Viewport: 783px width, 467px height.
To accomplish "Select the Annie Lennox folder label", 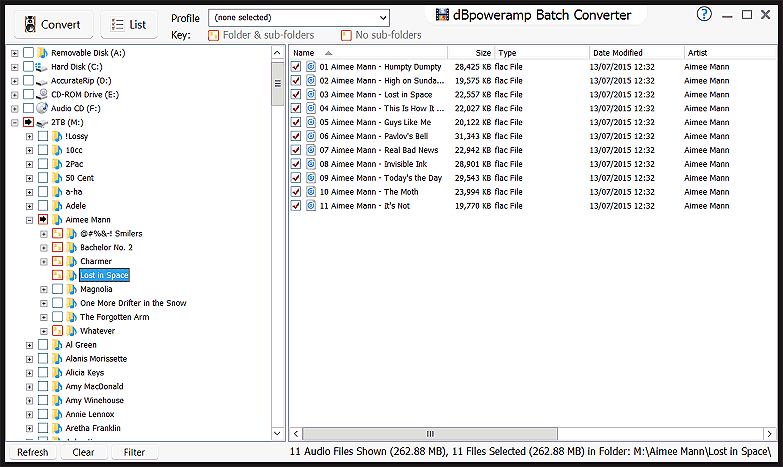I will point(90,415).
